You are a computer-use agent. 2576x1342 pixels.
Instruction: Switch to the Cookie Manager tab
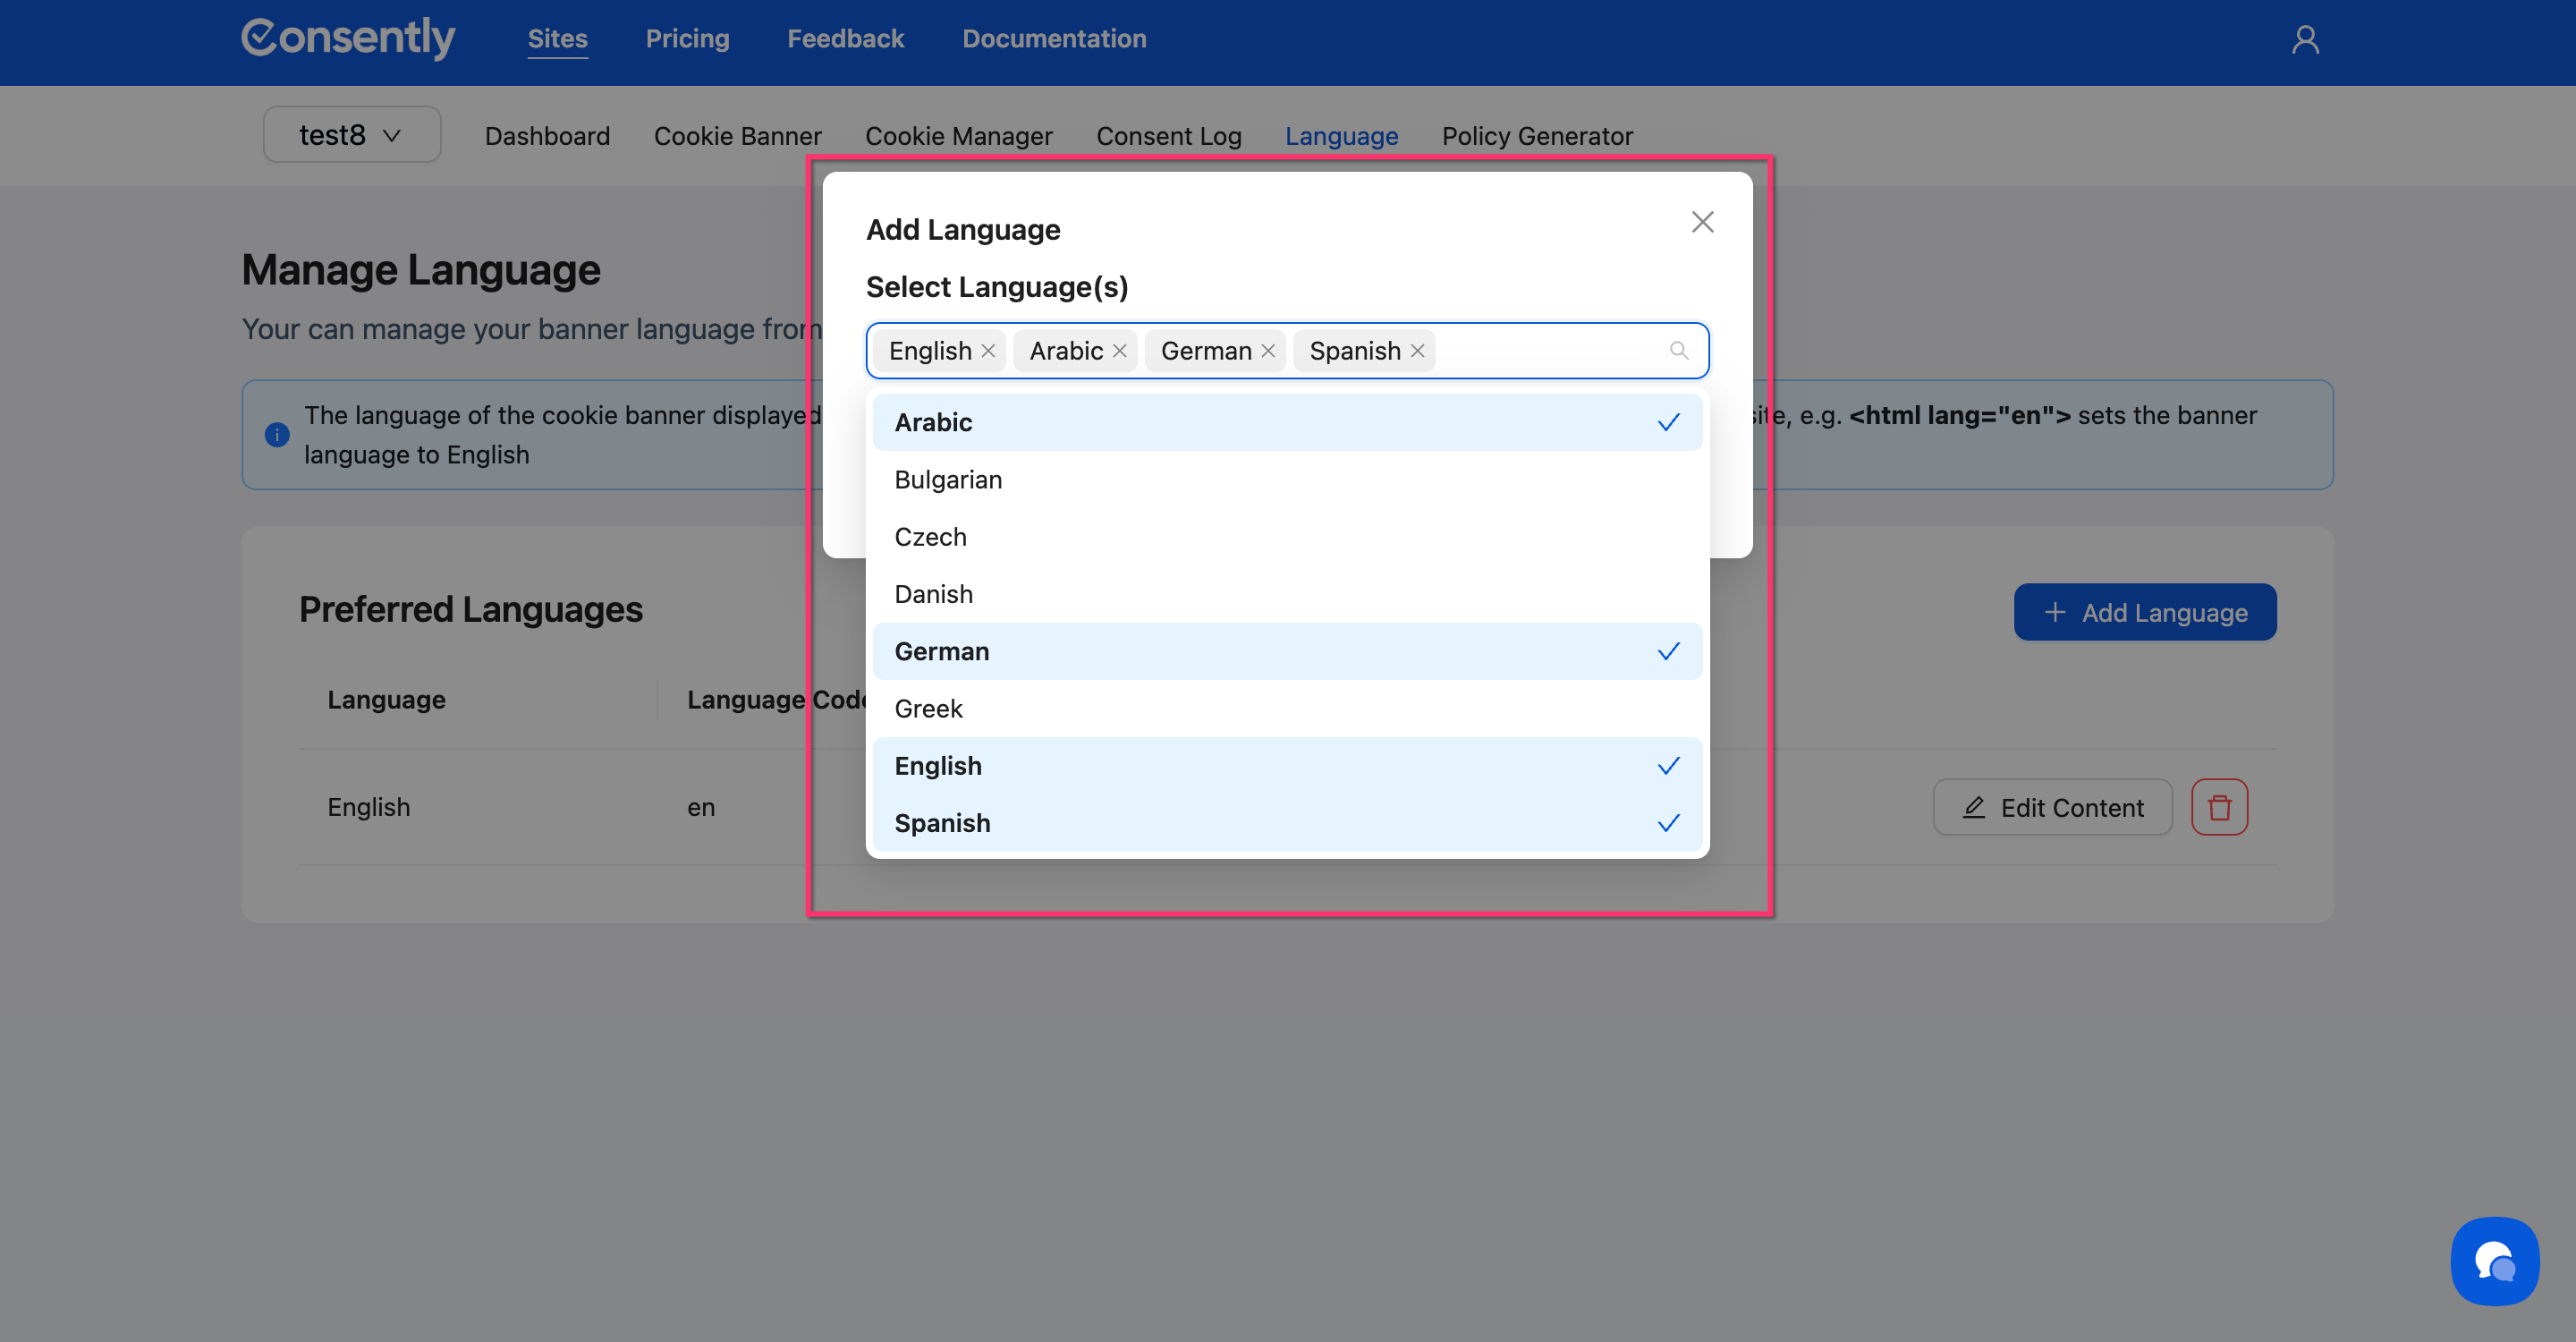[x=958, y=136]
